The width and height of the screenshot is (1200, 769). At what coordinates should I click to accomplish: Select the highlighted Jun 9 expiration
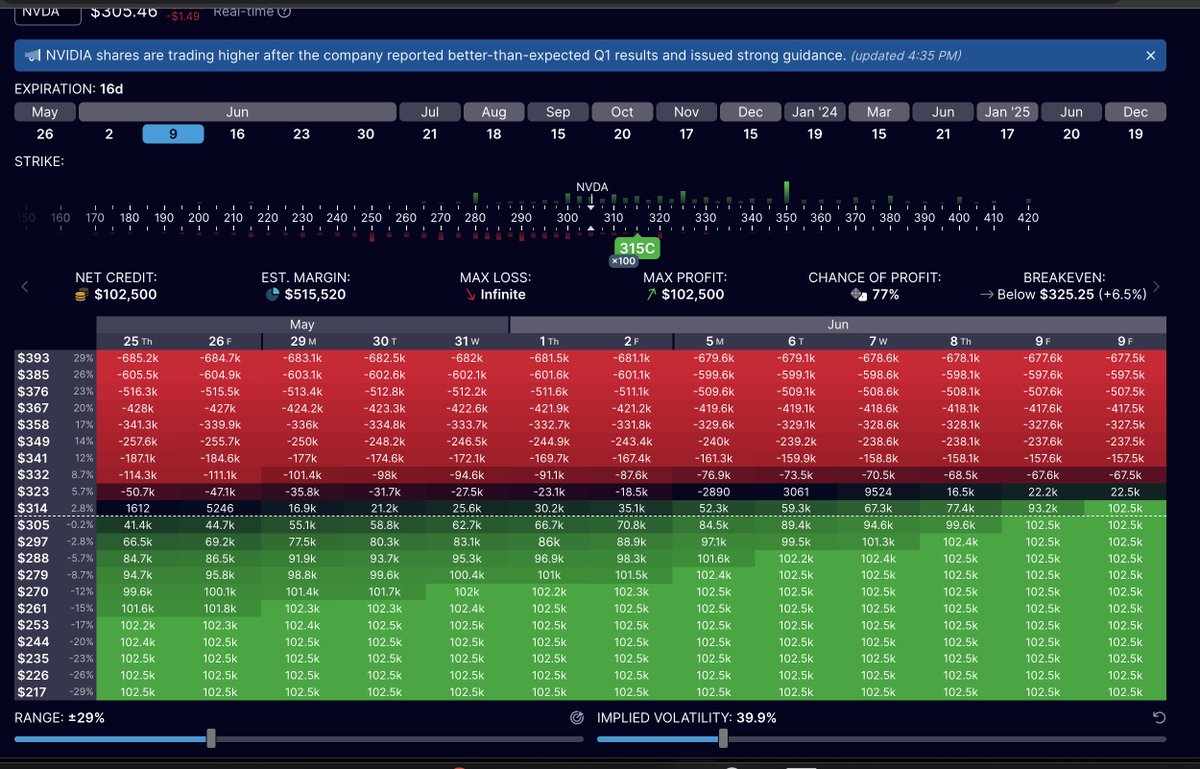[x=173, y=134]
